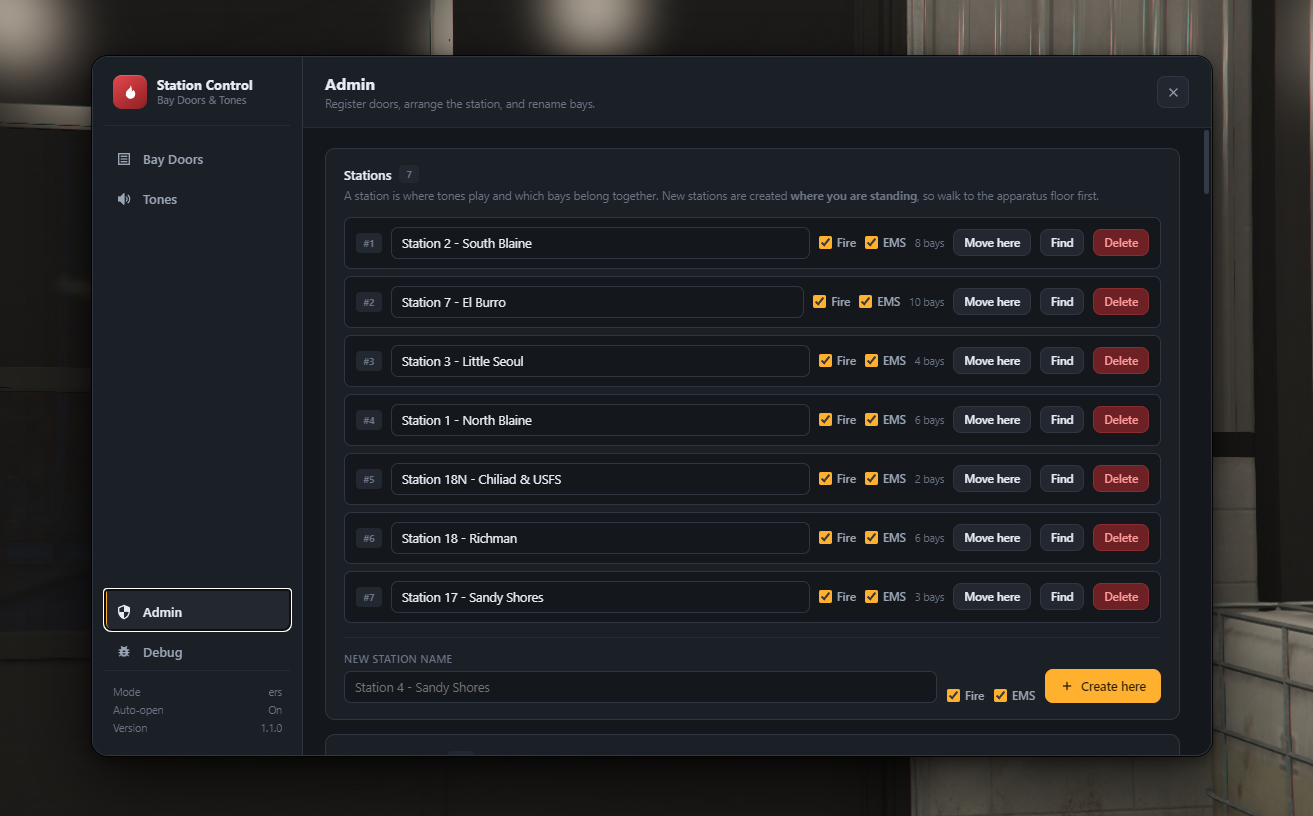The width and height of the screenshot is (1313, 816).
Task: Click Move here for Station 2 - South Blaine
Action: click(992, 243)
